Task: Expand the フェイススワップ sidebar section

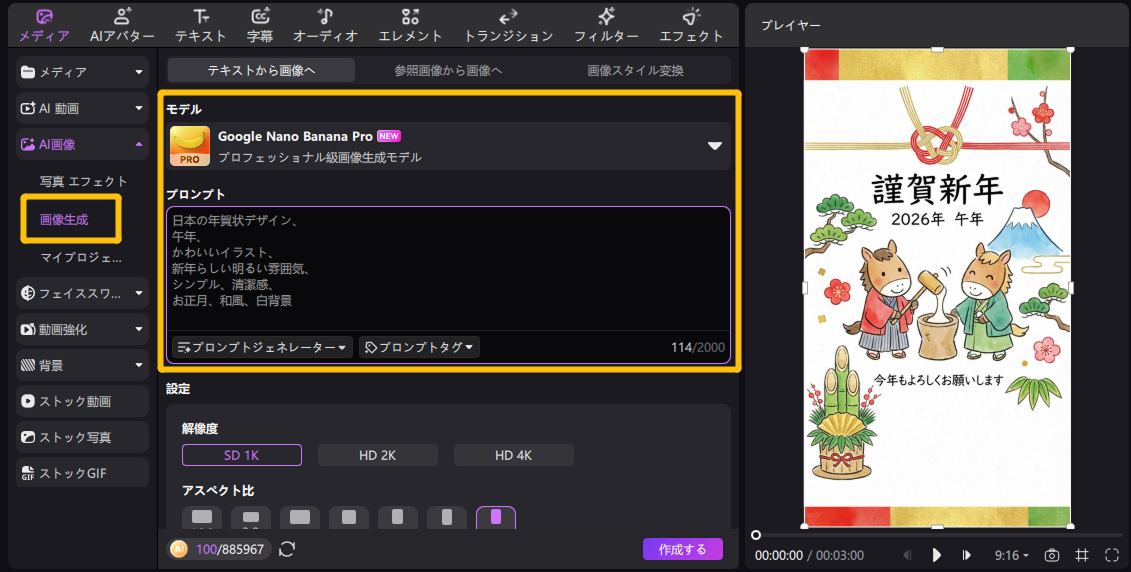Action: [x=138, y=293]
